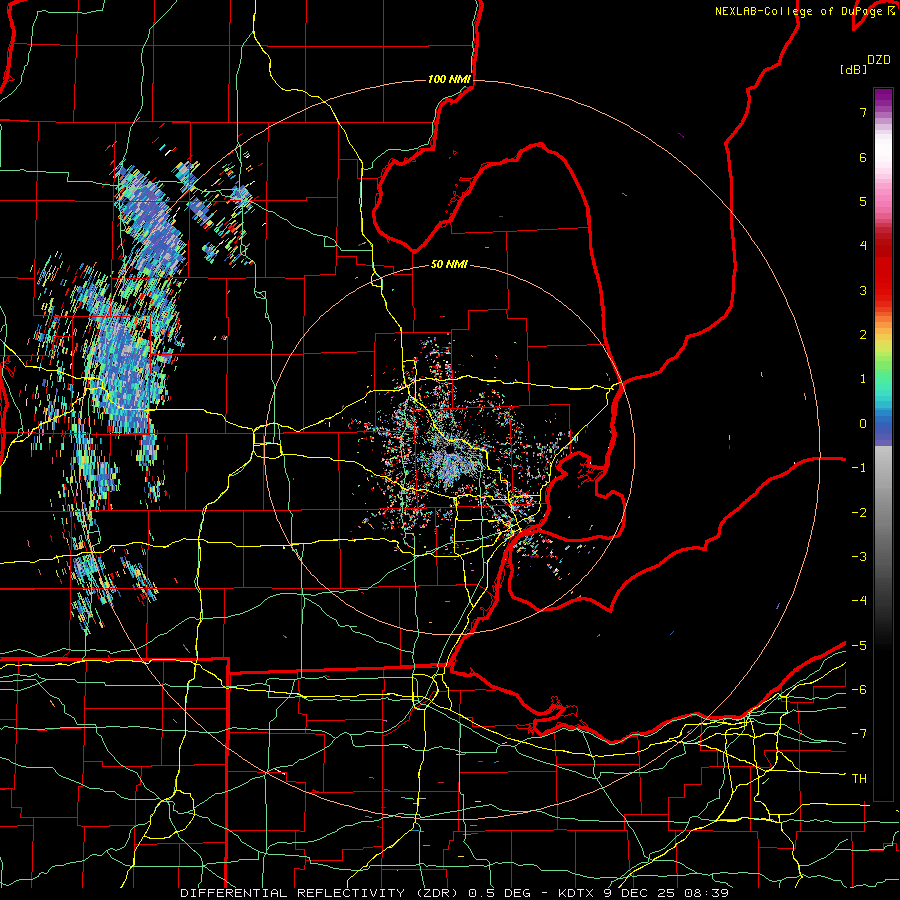Click the 7 value on the dB scale
Screen dimensions: 900x900
863,112
